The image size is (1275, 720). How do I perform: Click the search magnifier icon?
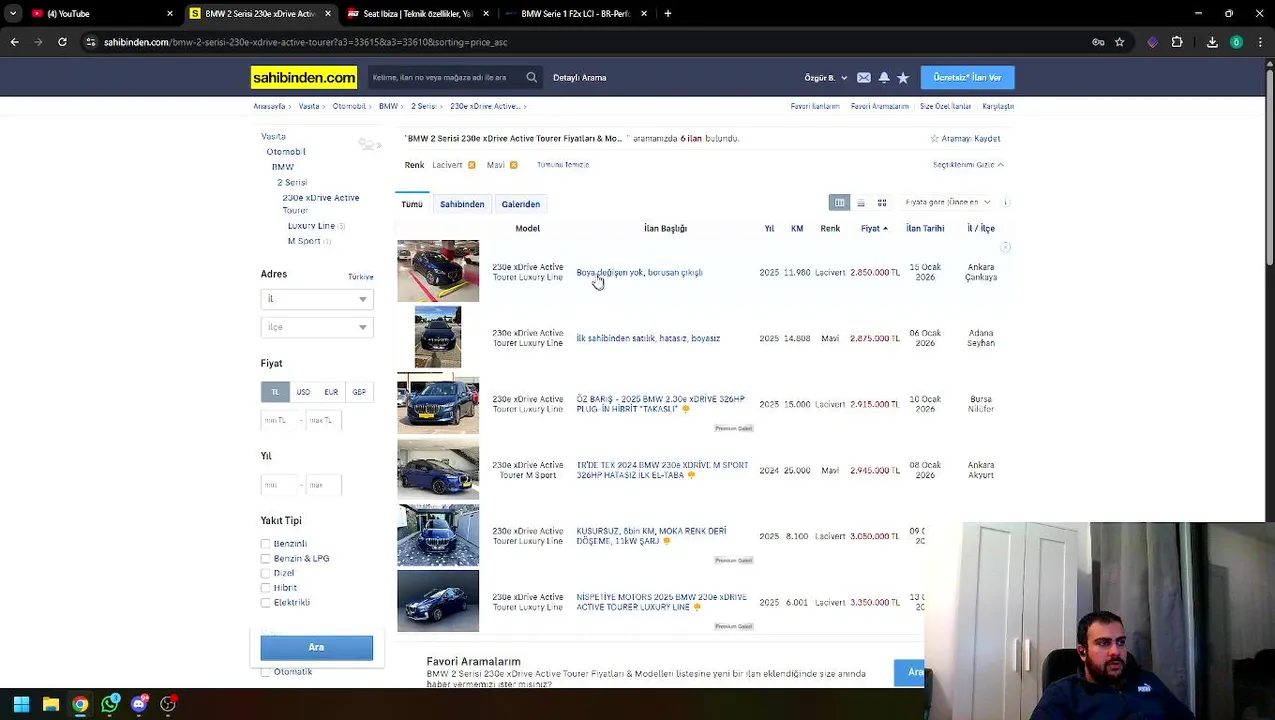[x=531, y=77]
